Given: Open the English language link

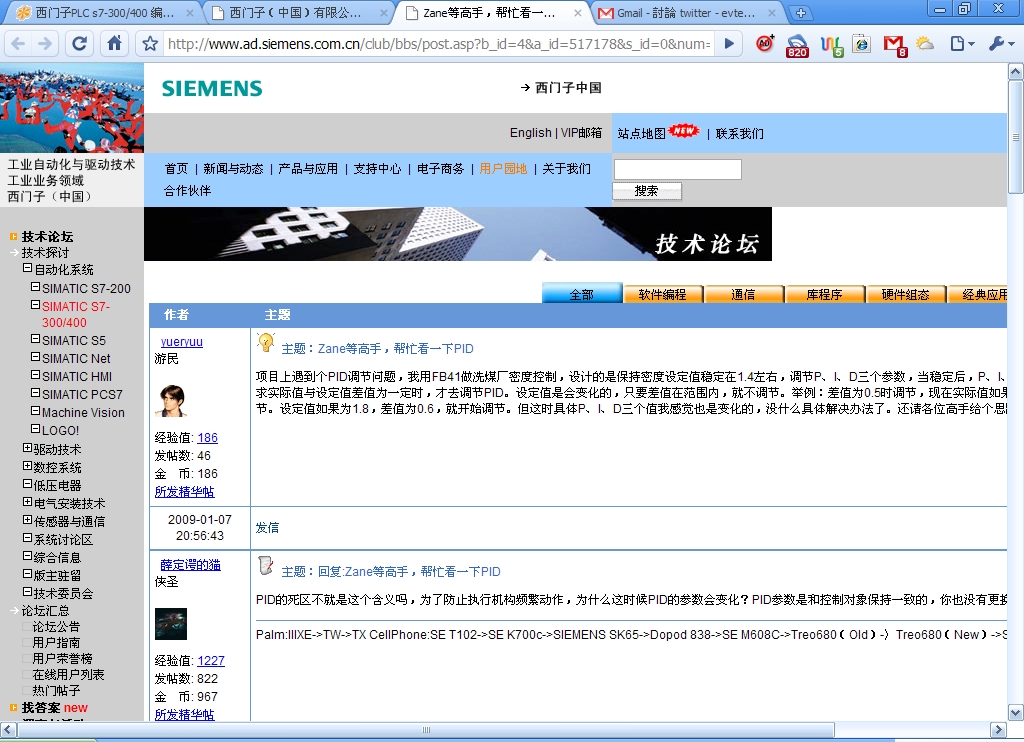Looking at the screenshot, I should click(x=530, y=133).
